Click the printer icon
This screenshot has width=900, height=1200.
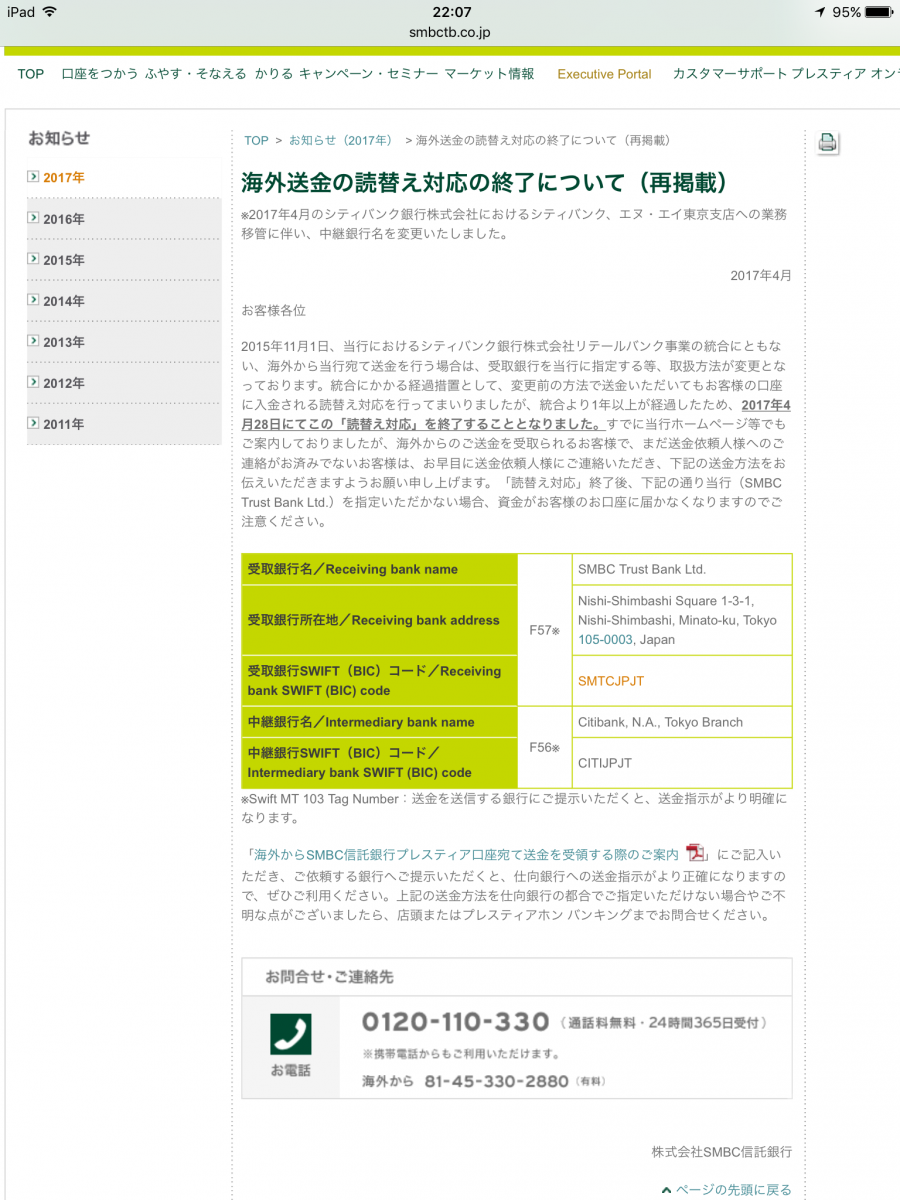[x=827, y=142]
